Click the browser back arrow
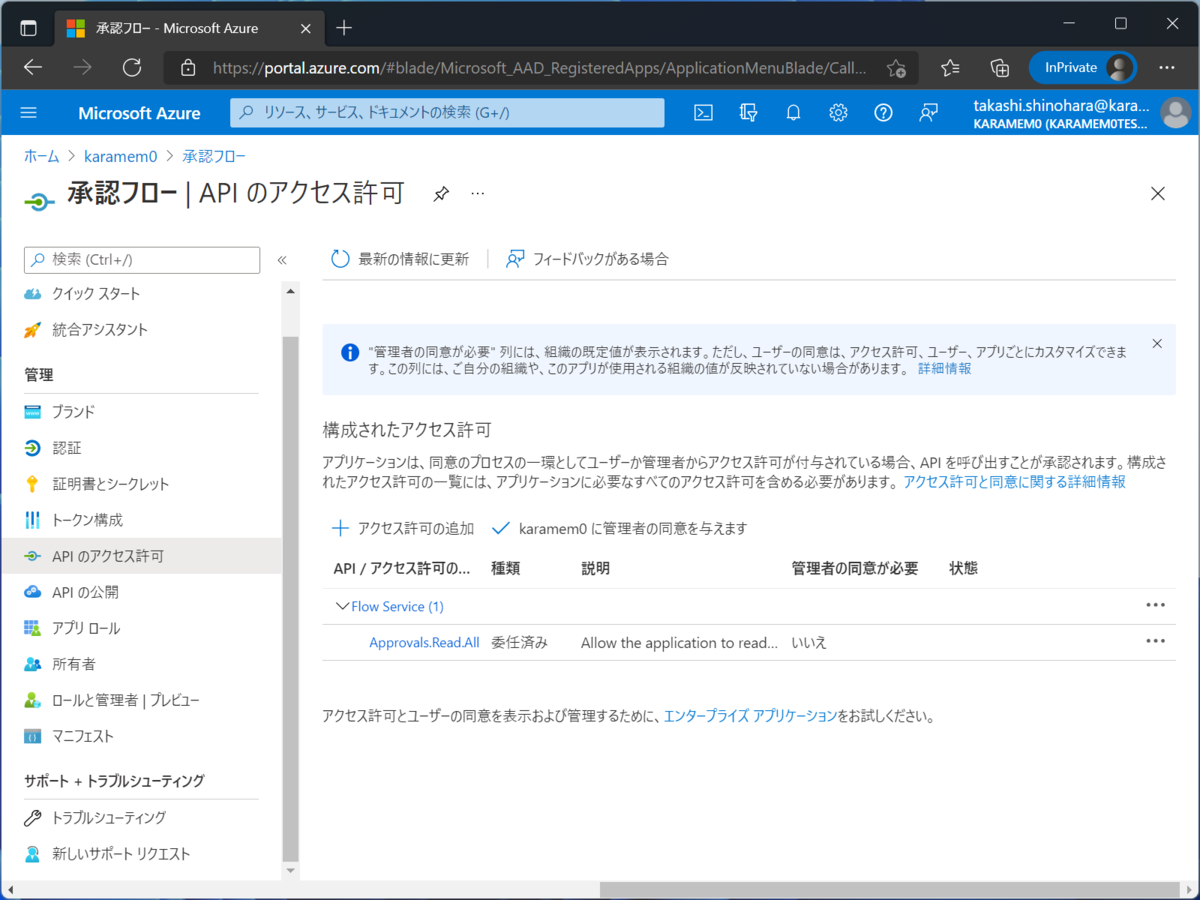The height and width of the screenshot is (900, 1200). 33,67
